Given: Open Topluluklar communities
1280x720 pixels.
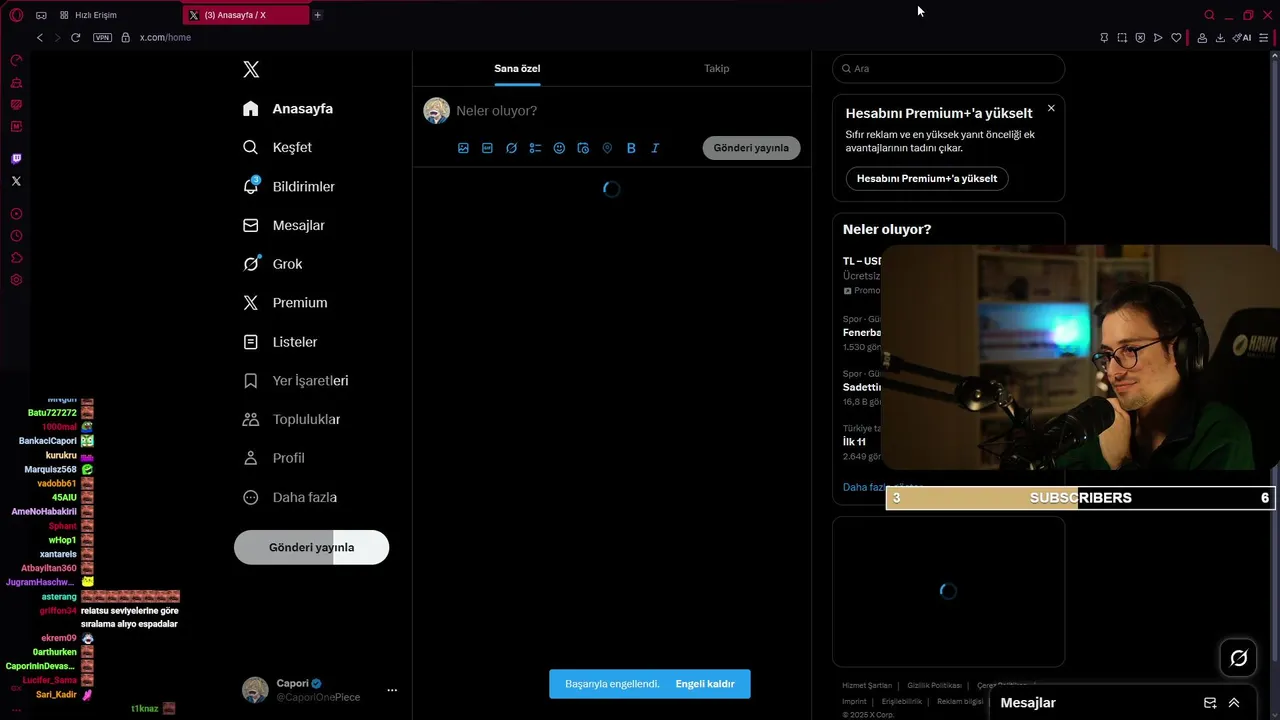Looking at the screenshot, I should pos(292,419).
